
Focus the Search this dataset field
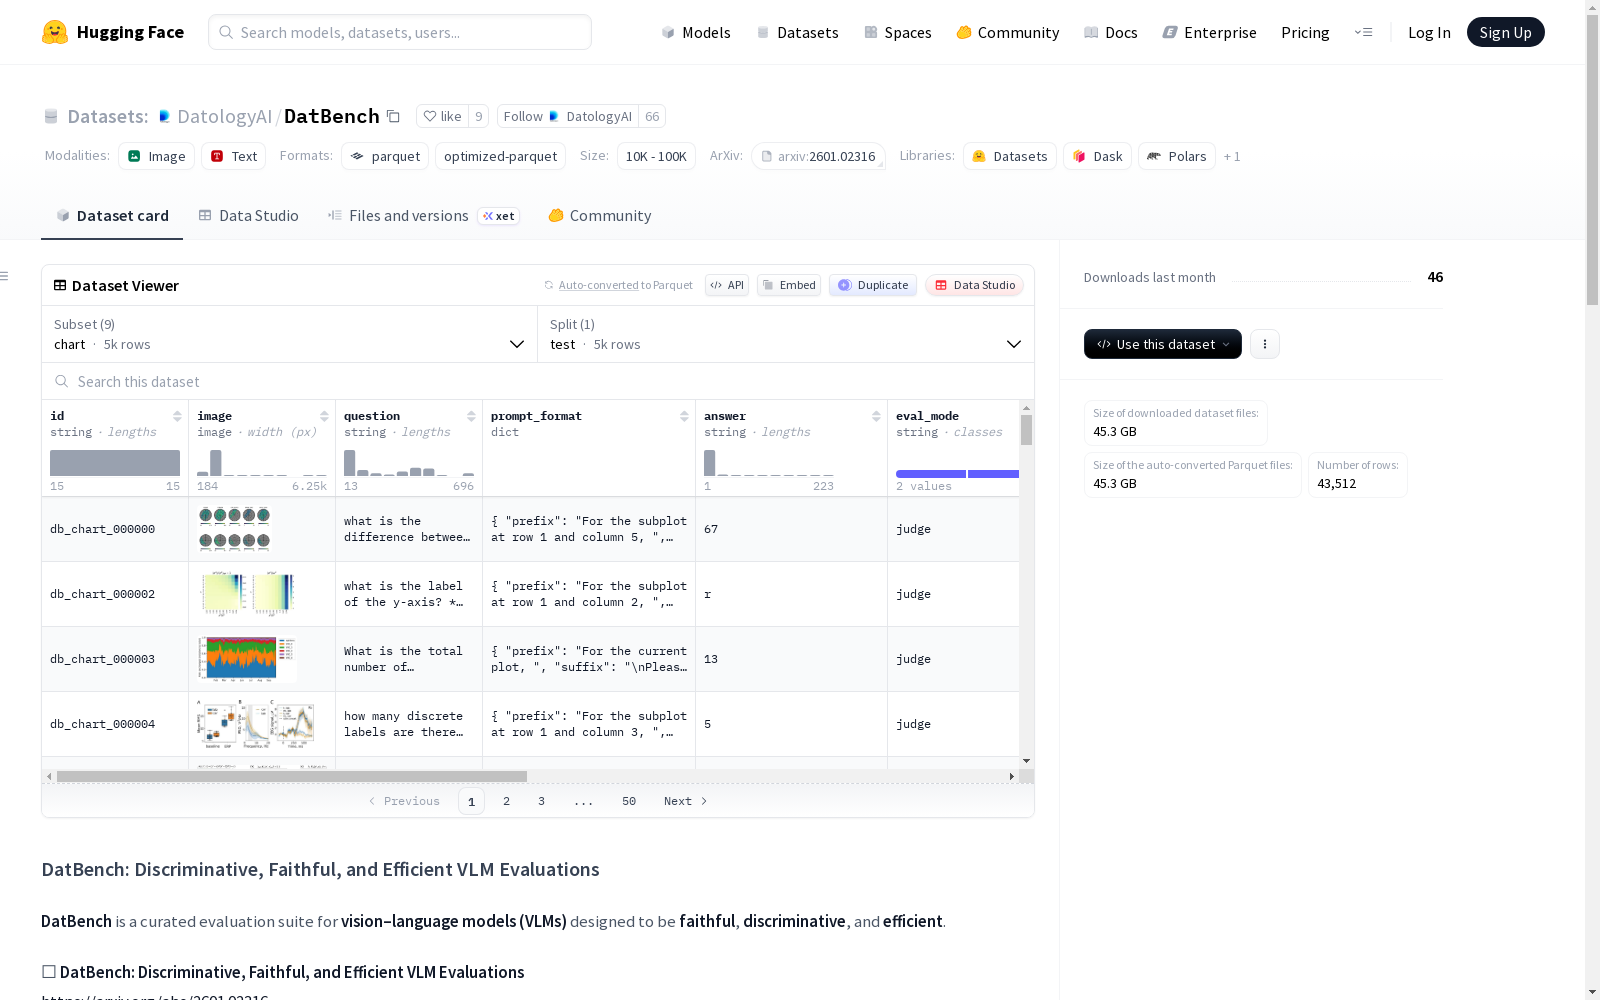pyautogui.click(x=538, y=381)
